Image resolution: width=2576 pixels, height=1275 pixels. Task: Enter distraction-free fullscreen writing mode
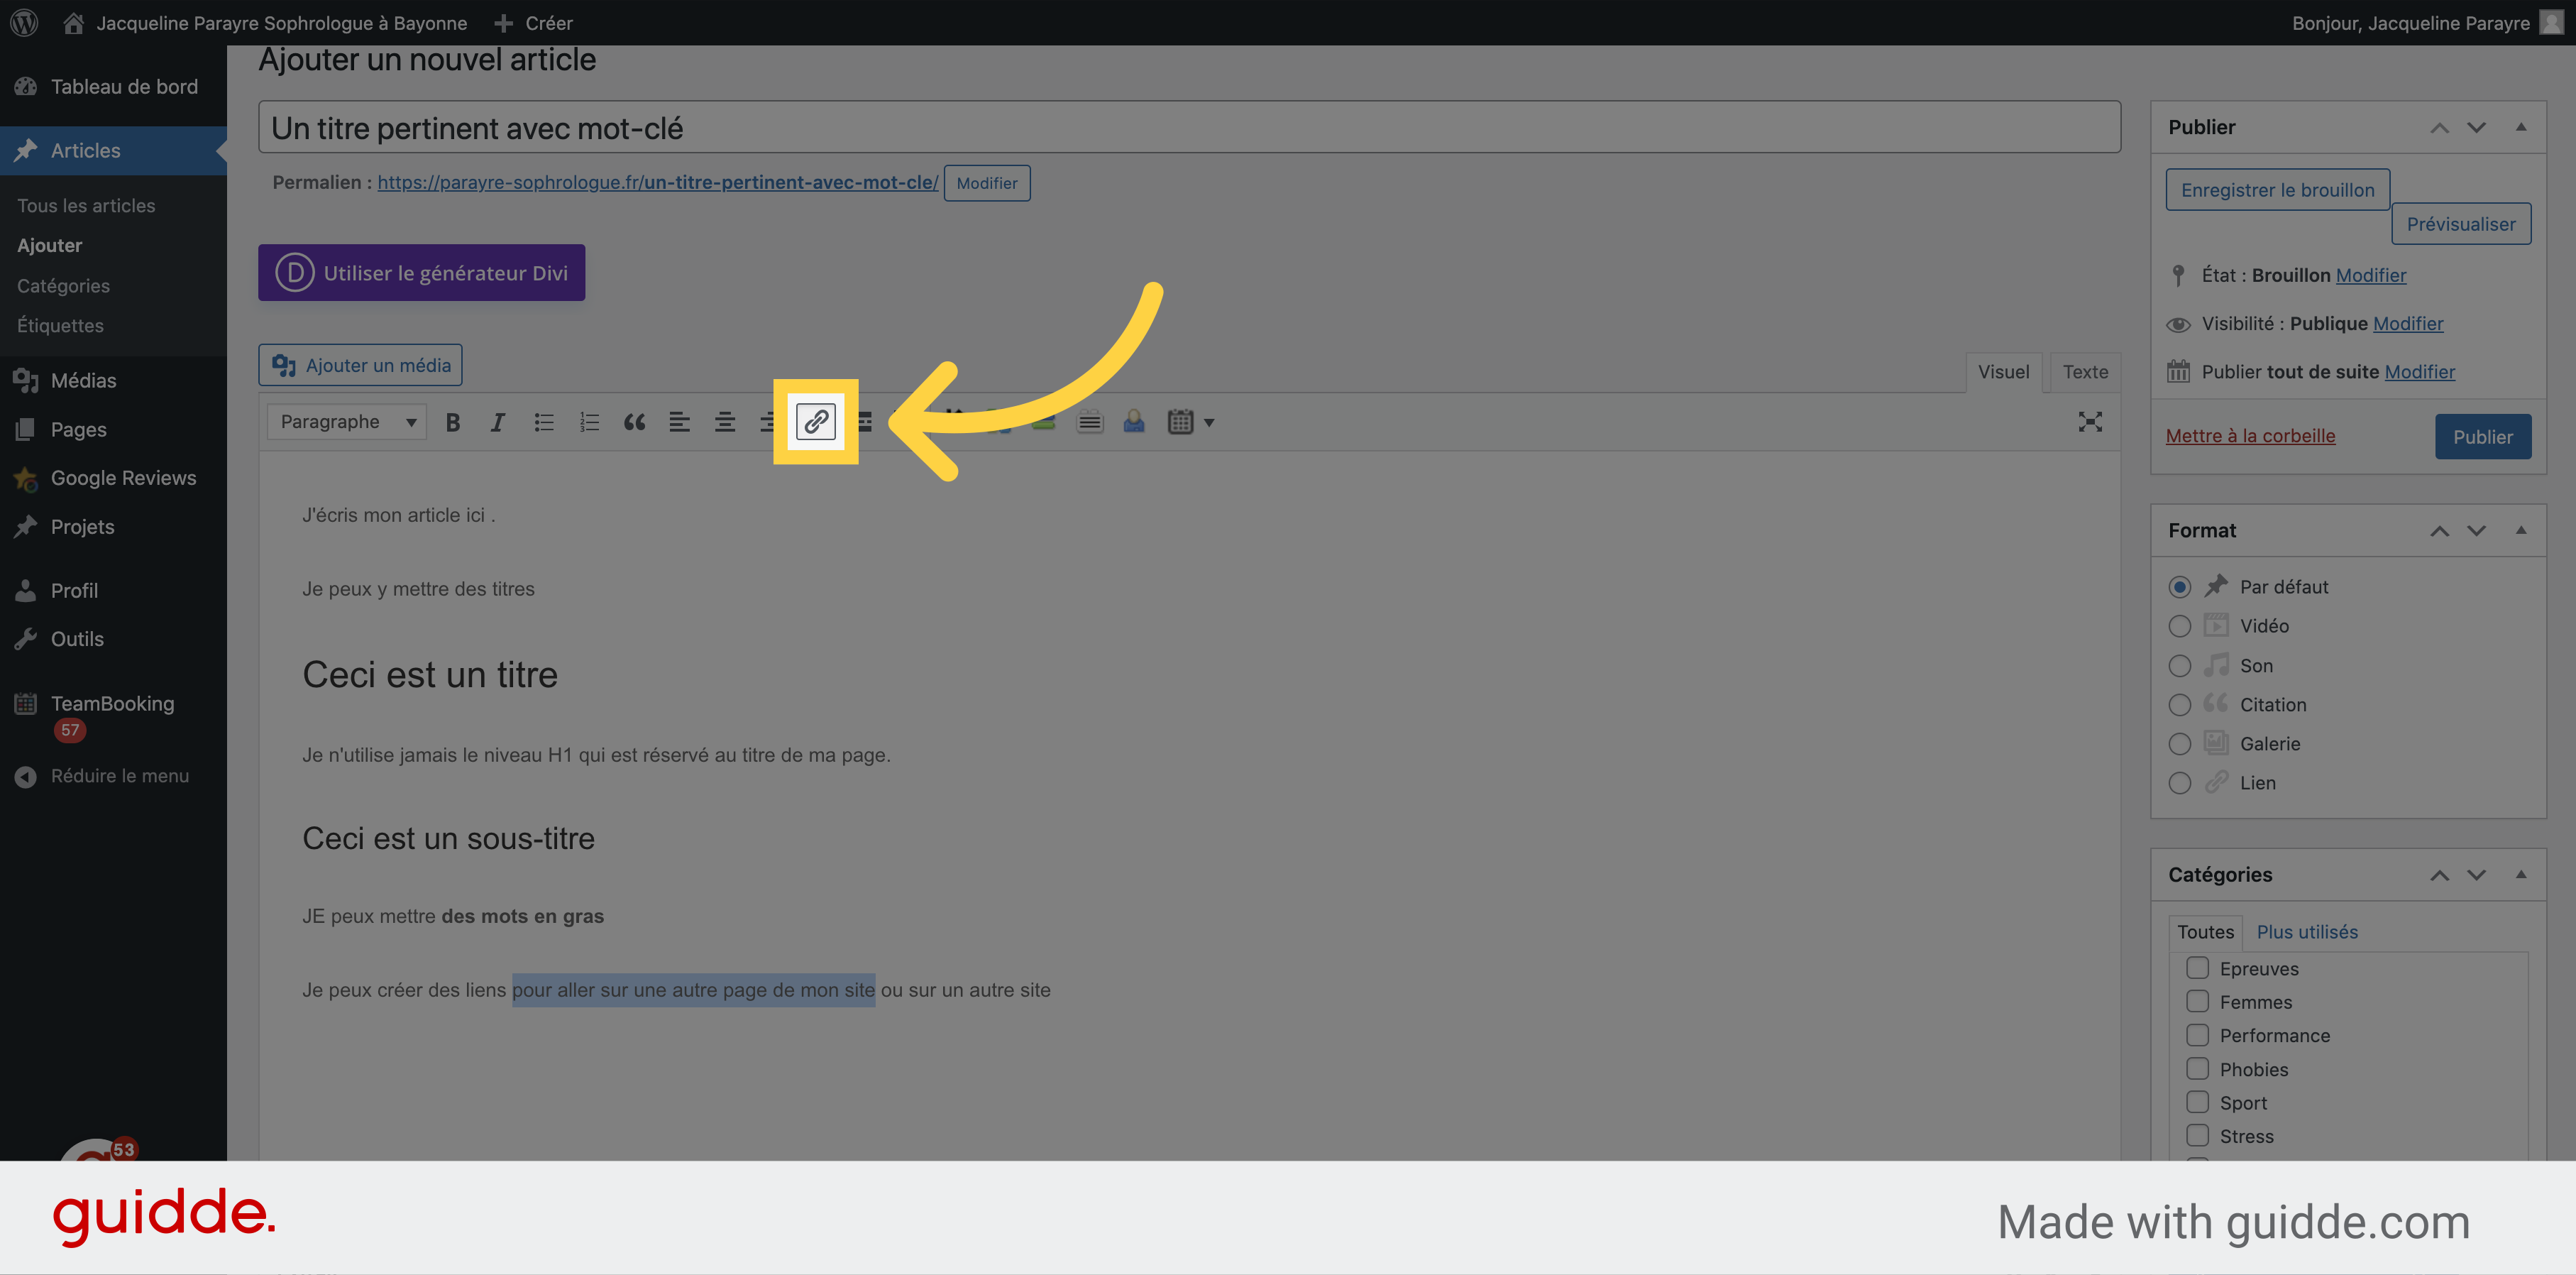coord(2090,422)
